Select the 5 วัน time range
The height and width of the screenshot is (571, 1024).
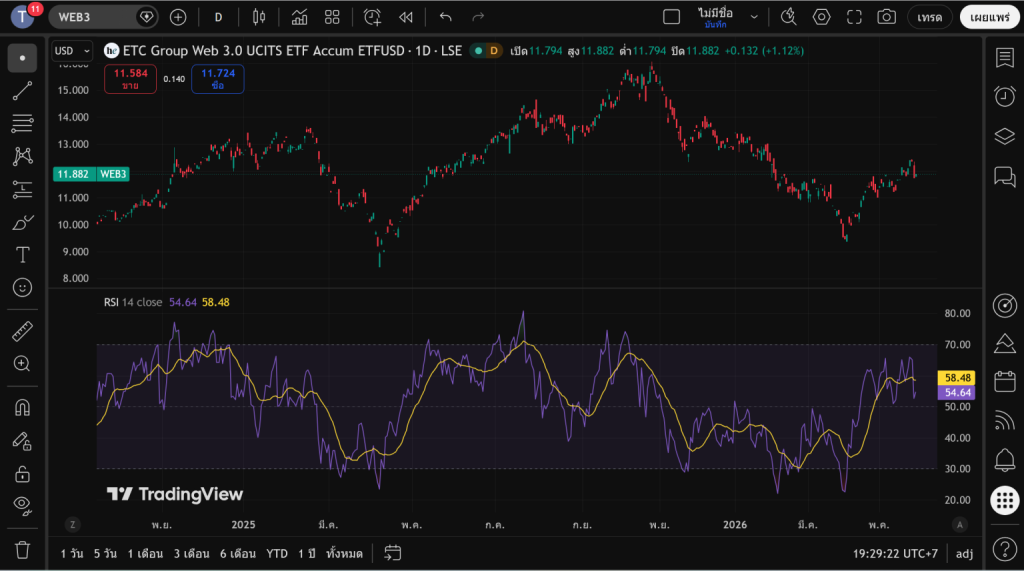tap(105, 553)
